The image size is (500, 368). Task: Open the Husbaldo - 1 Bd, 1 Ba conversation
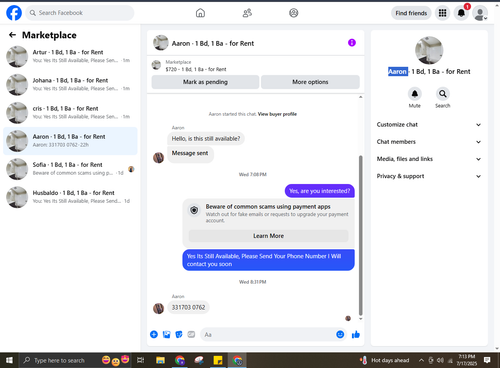pyautogui.click(x=70, y=197)
